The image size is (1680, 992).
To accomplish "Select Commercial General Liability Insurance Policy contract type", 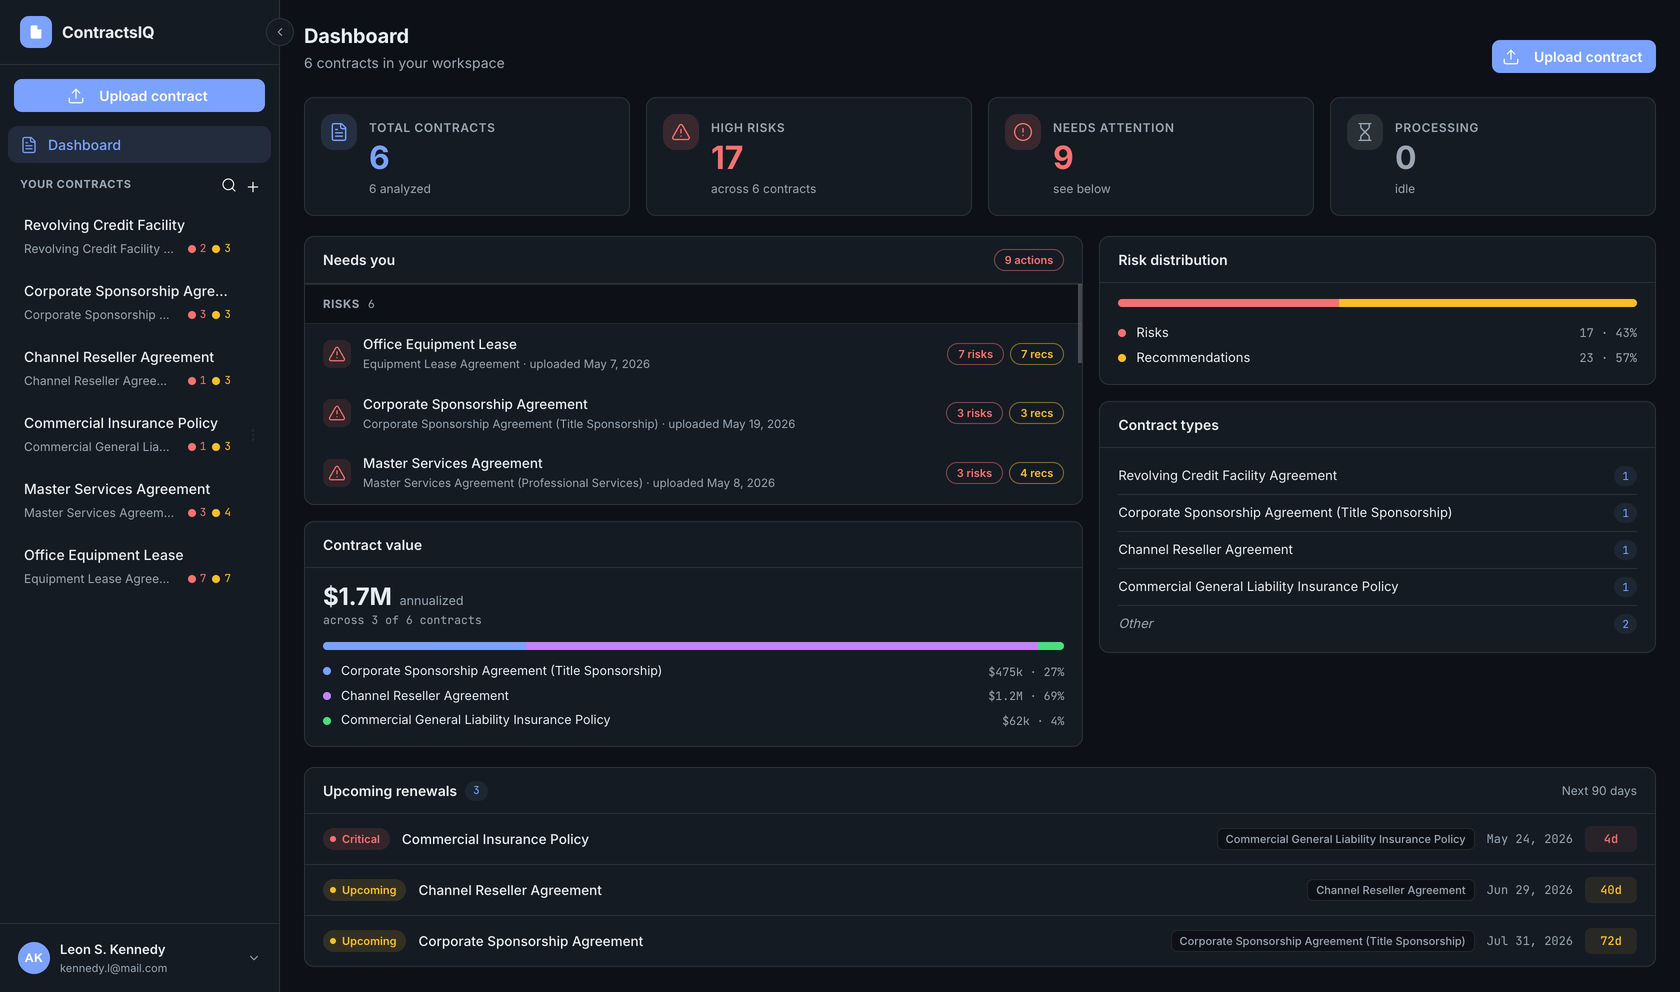I will click(1377, 587).
